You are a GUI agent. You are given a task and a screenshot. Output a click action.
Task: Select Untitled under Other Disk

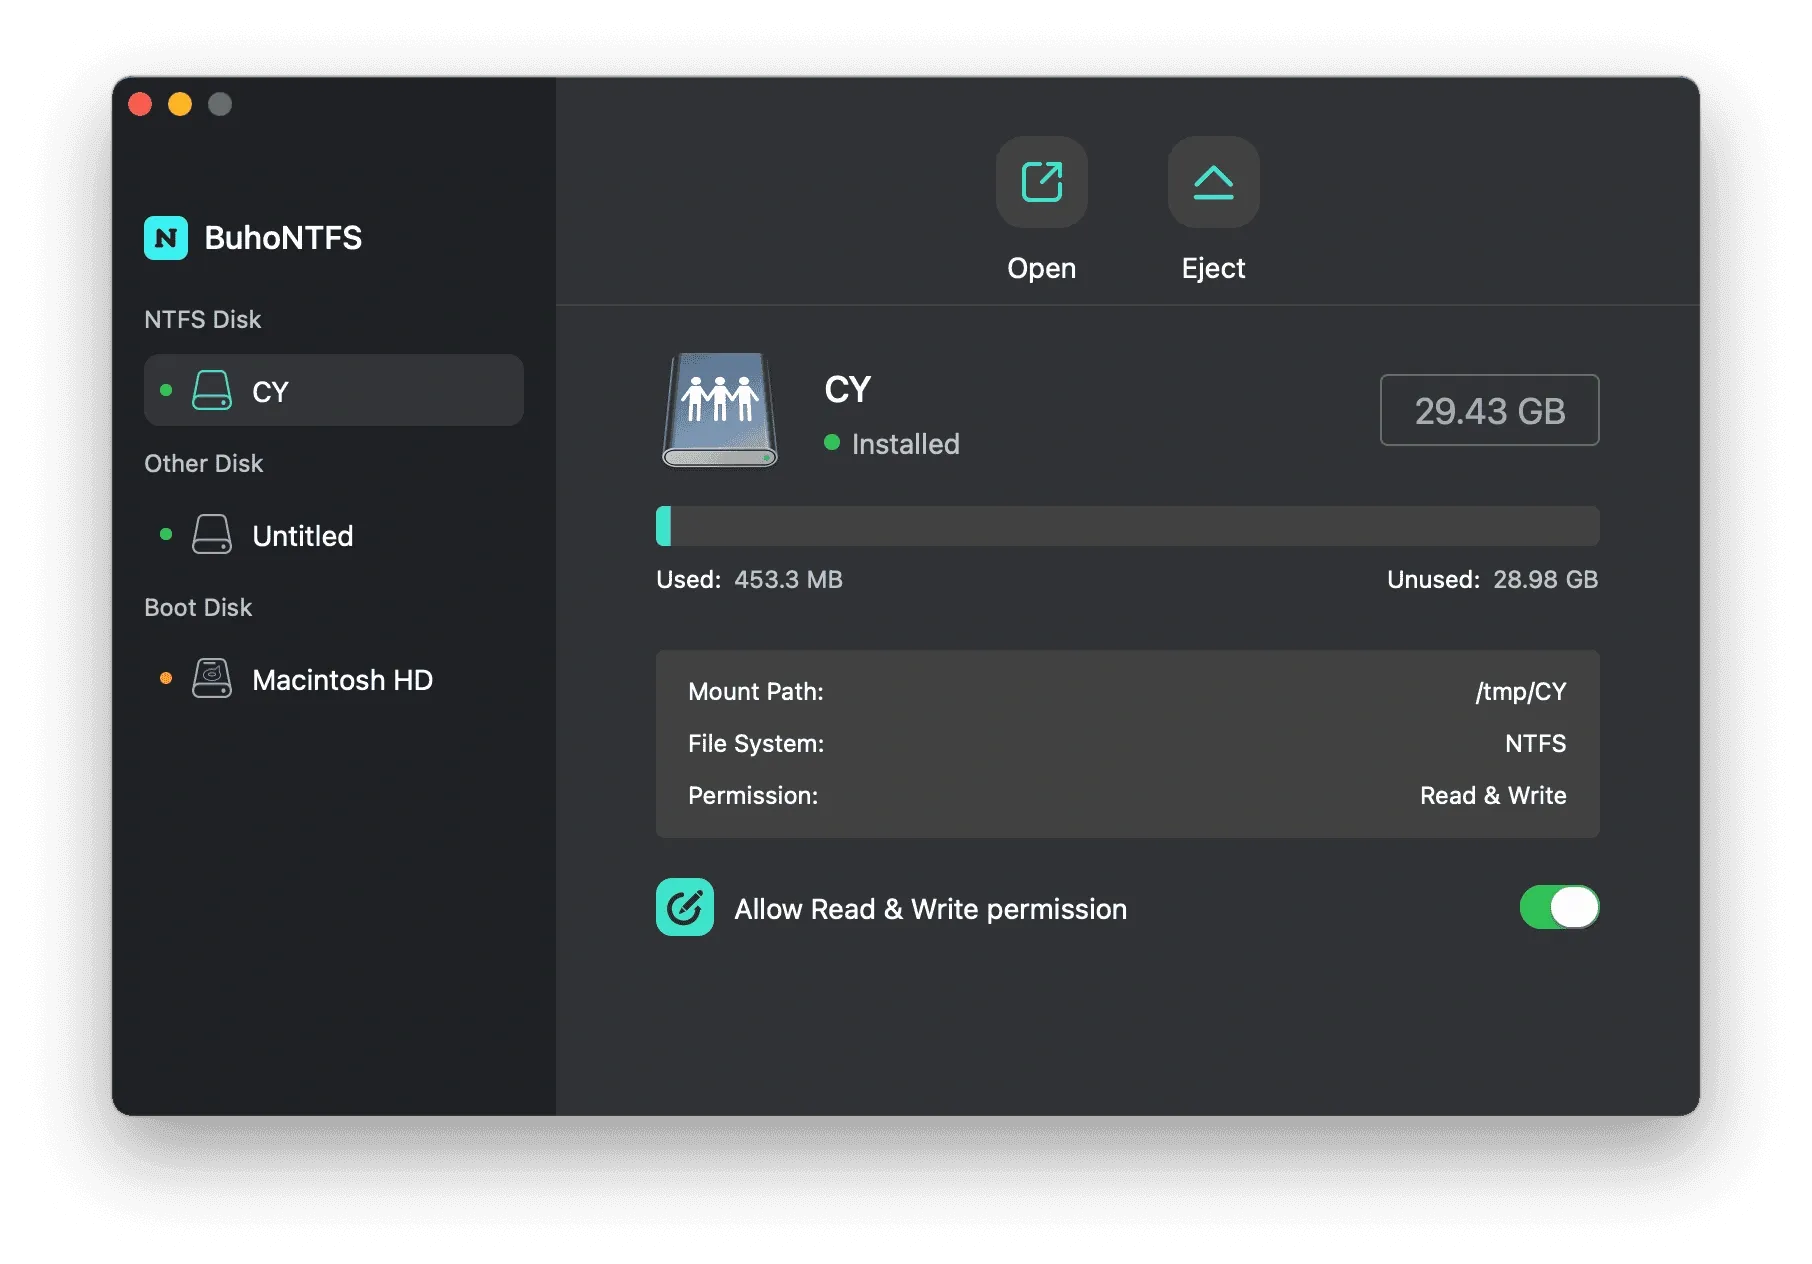click(x=334, y=535)
